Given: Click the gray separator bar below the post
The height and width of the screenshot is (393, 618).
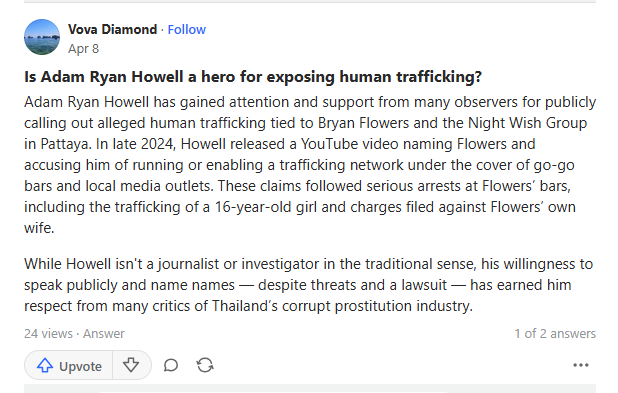Looking at the screenshot, I should (310, 388).
